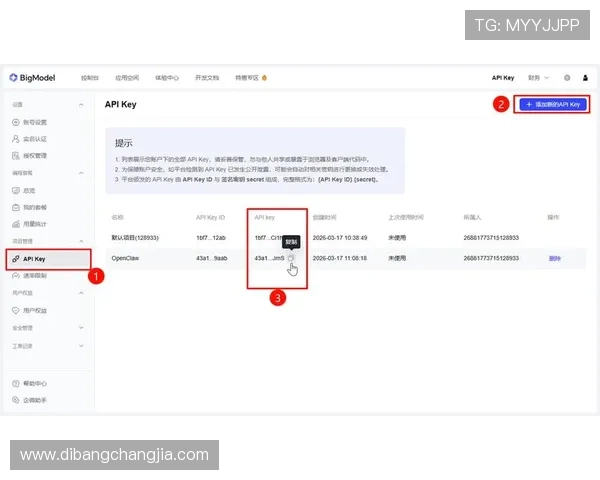
Task: Open 授权管理 authorization management in sidebar
Action: [x=29, y=155]
